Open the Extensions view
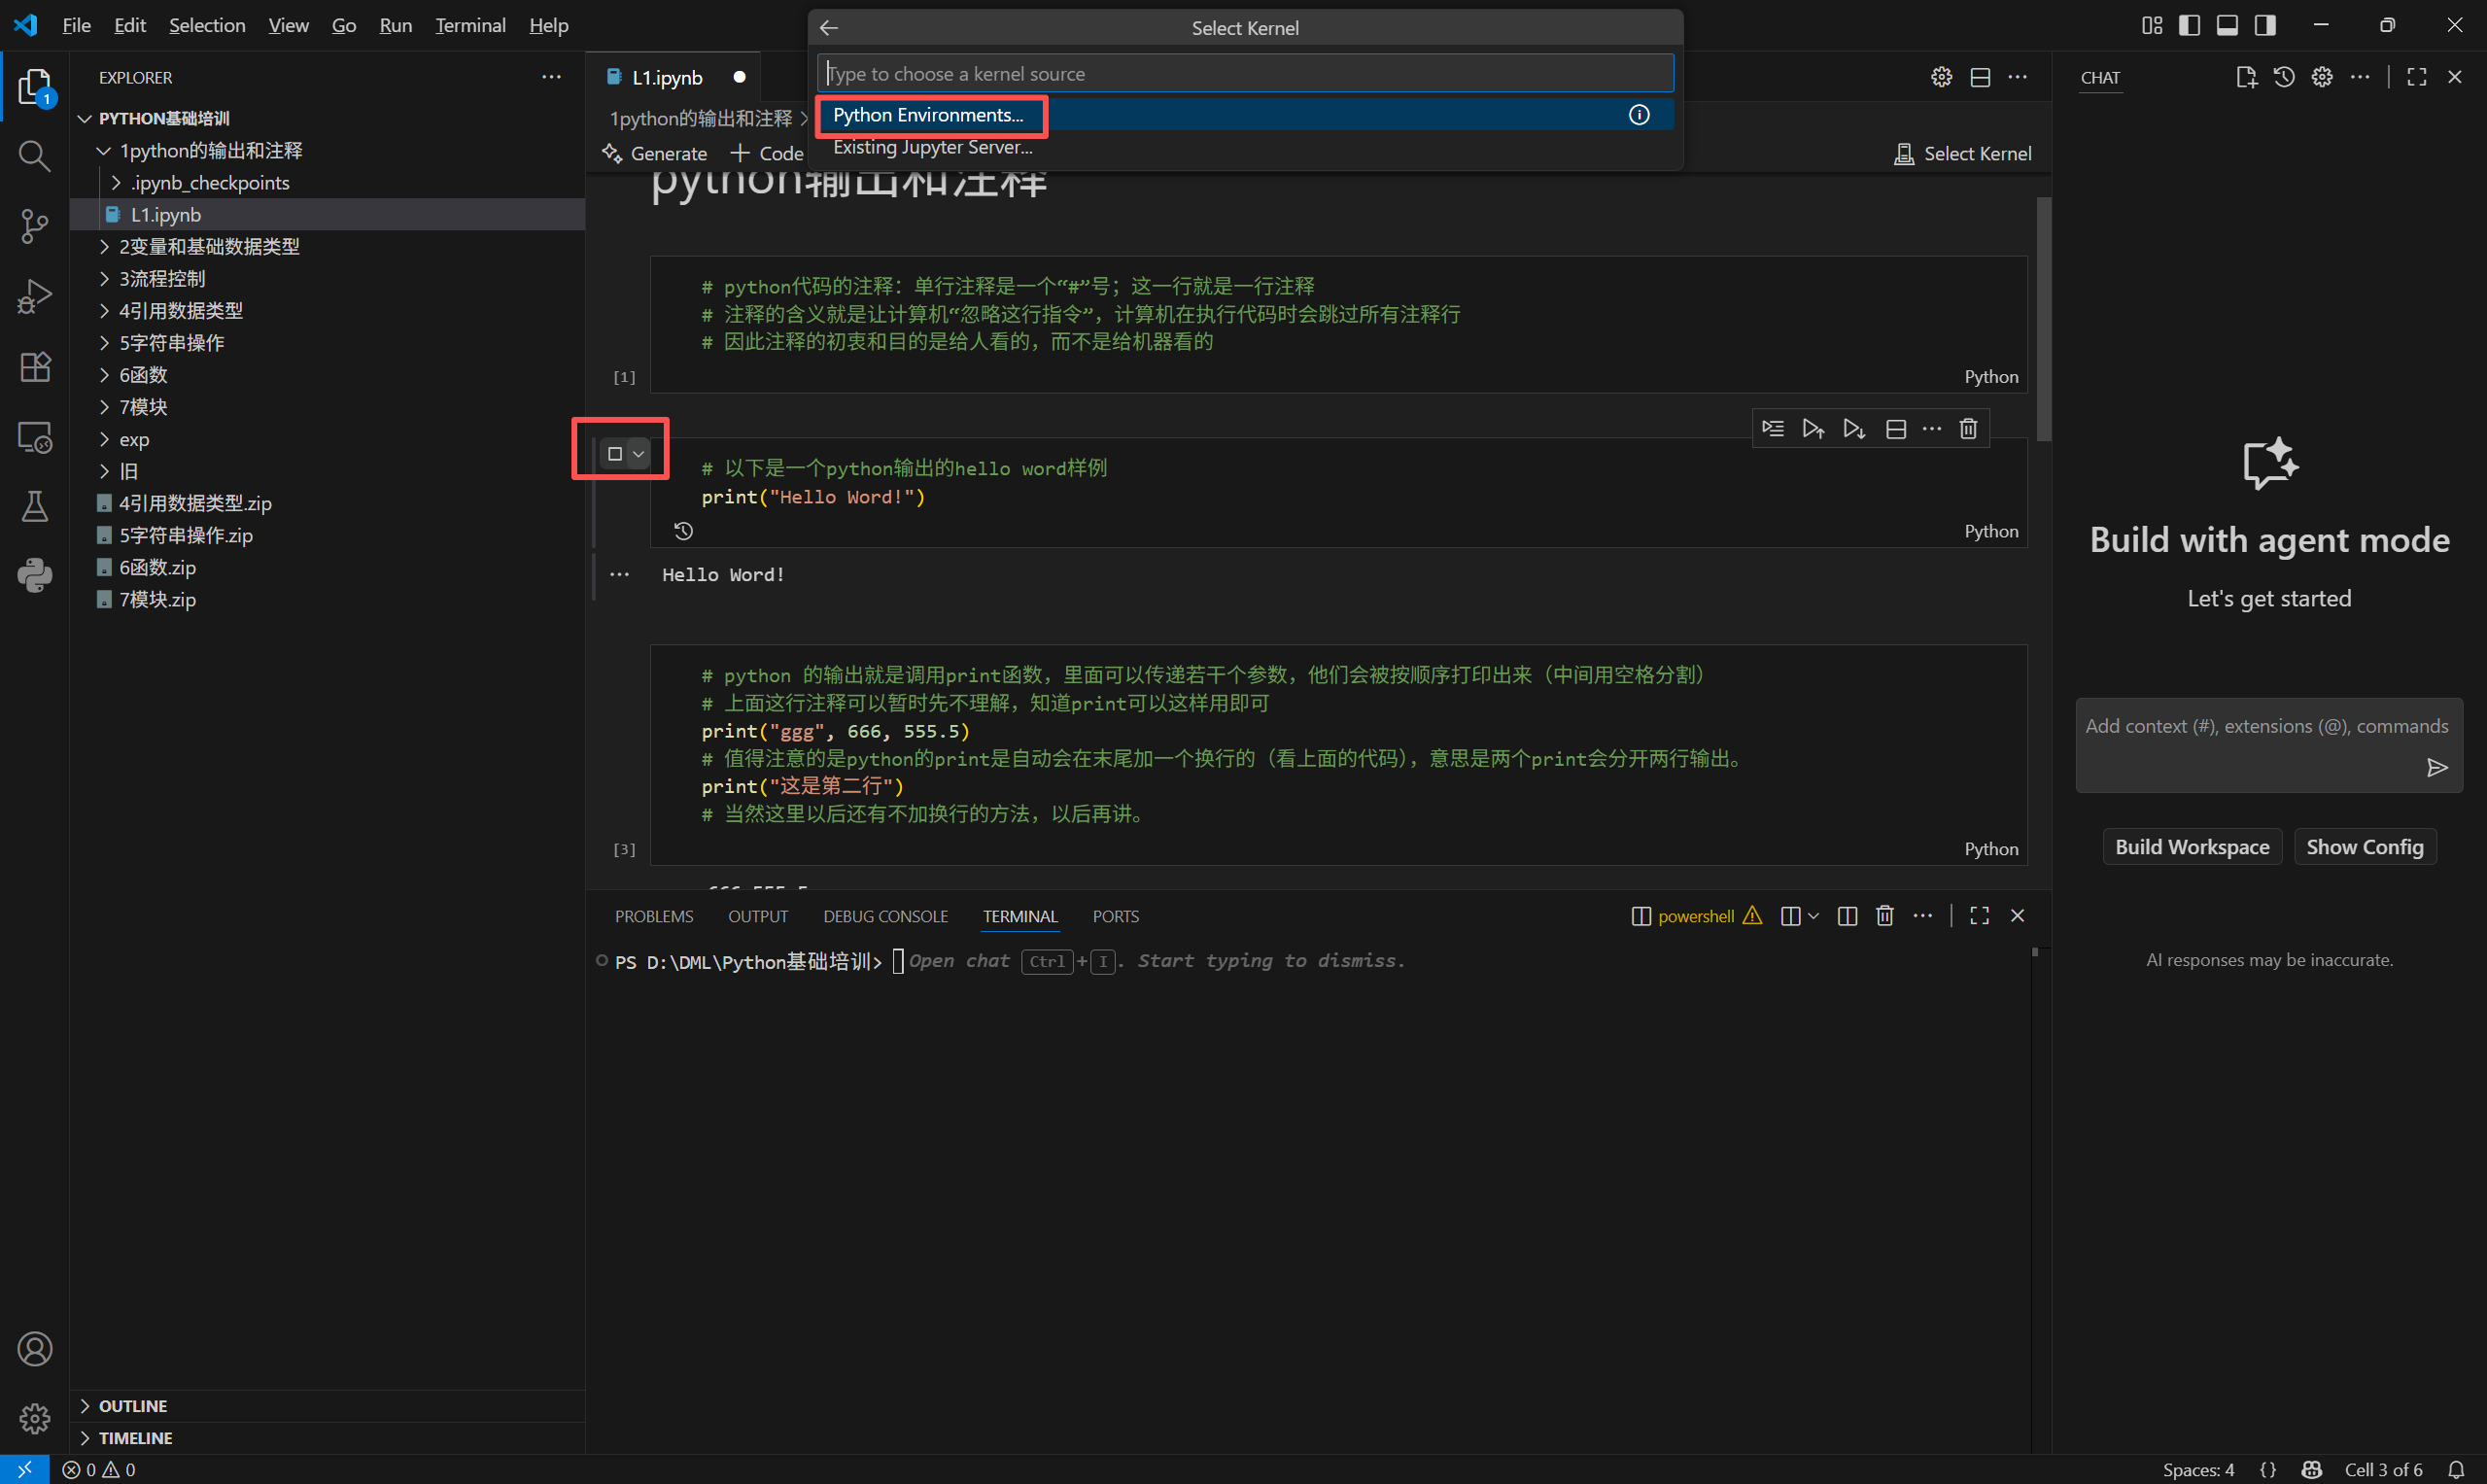This screenshot has width=2487, height=1484. pyautogui.click(x=34, y=367)
